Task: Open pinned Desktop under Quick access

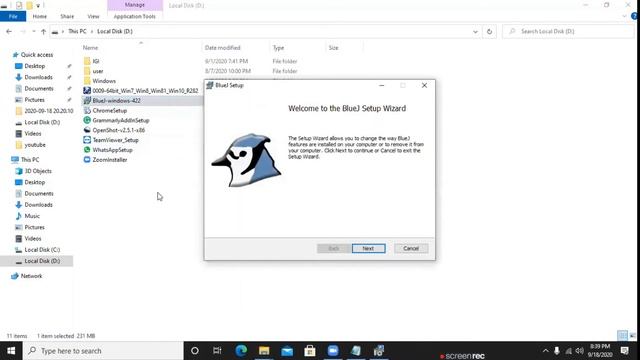Action: coord(35,66)
